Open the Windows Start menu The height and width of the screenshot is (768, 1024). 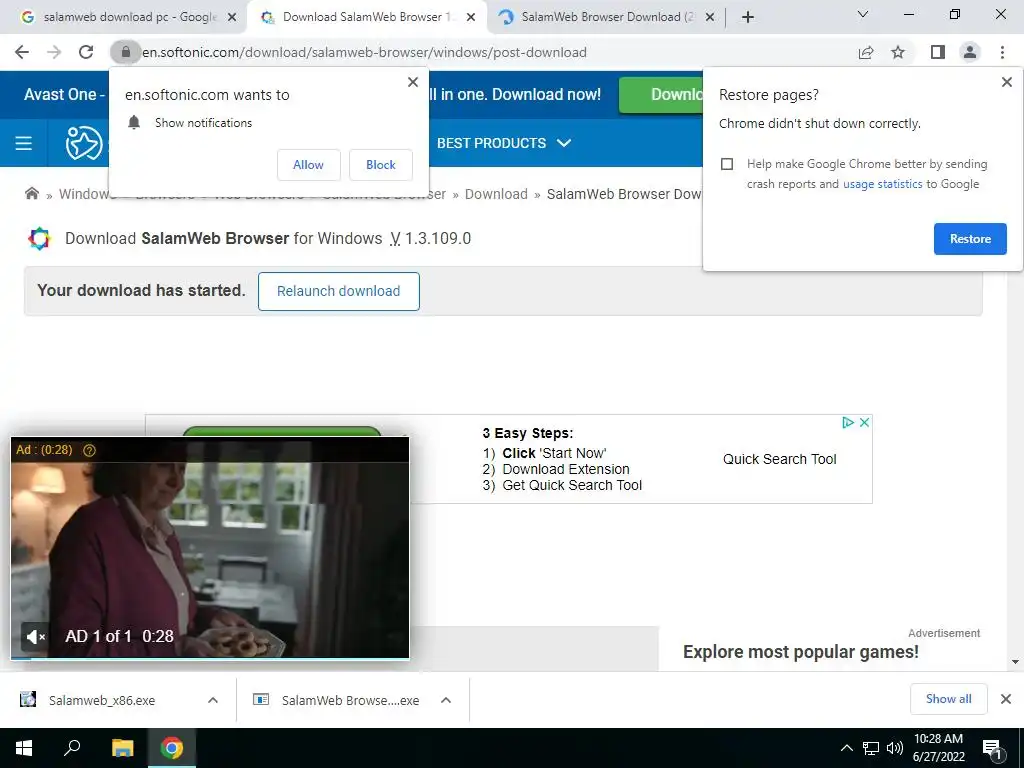coord(24,748)
